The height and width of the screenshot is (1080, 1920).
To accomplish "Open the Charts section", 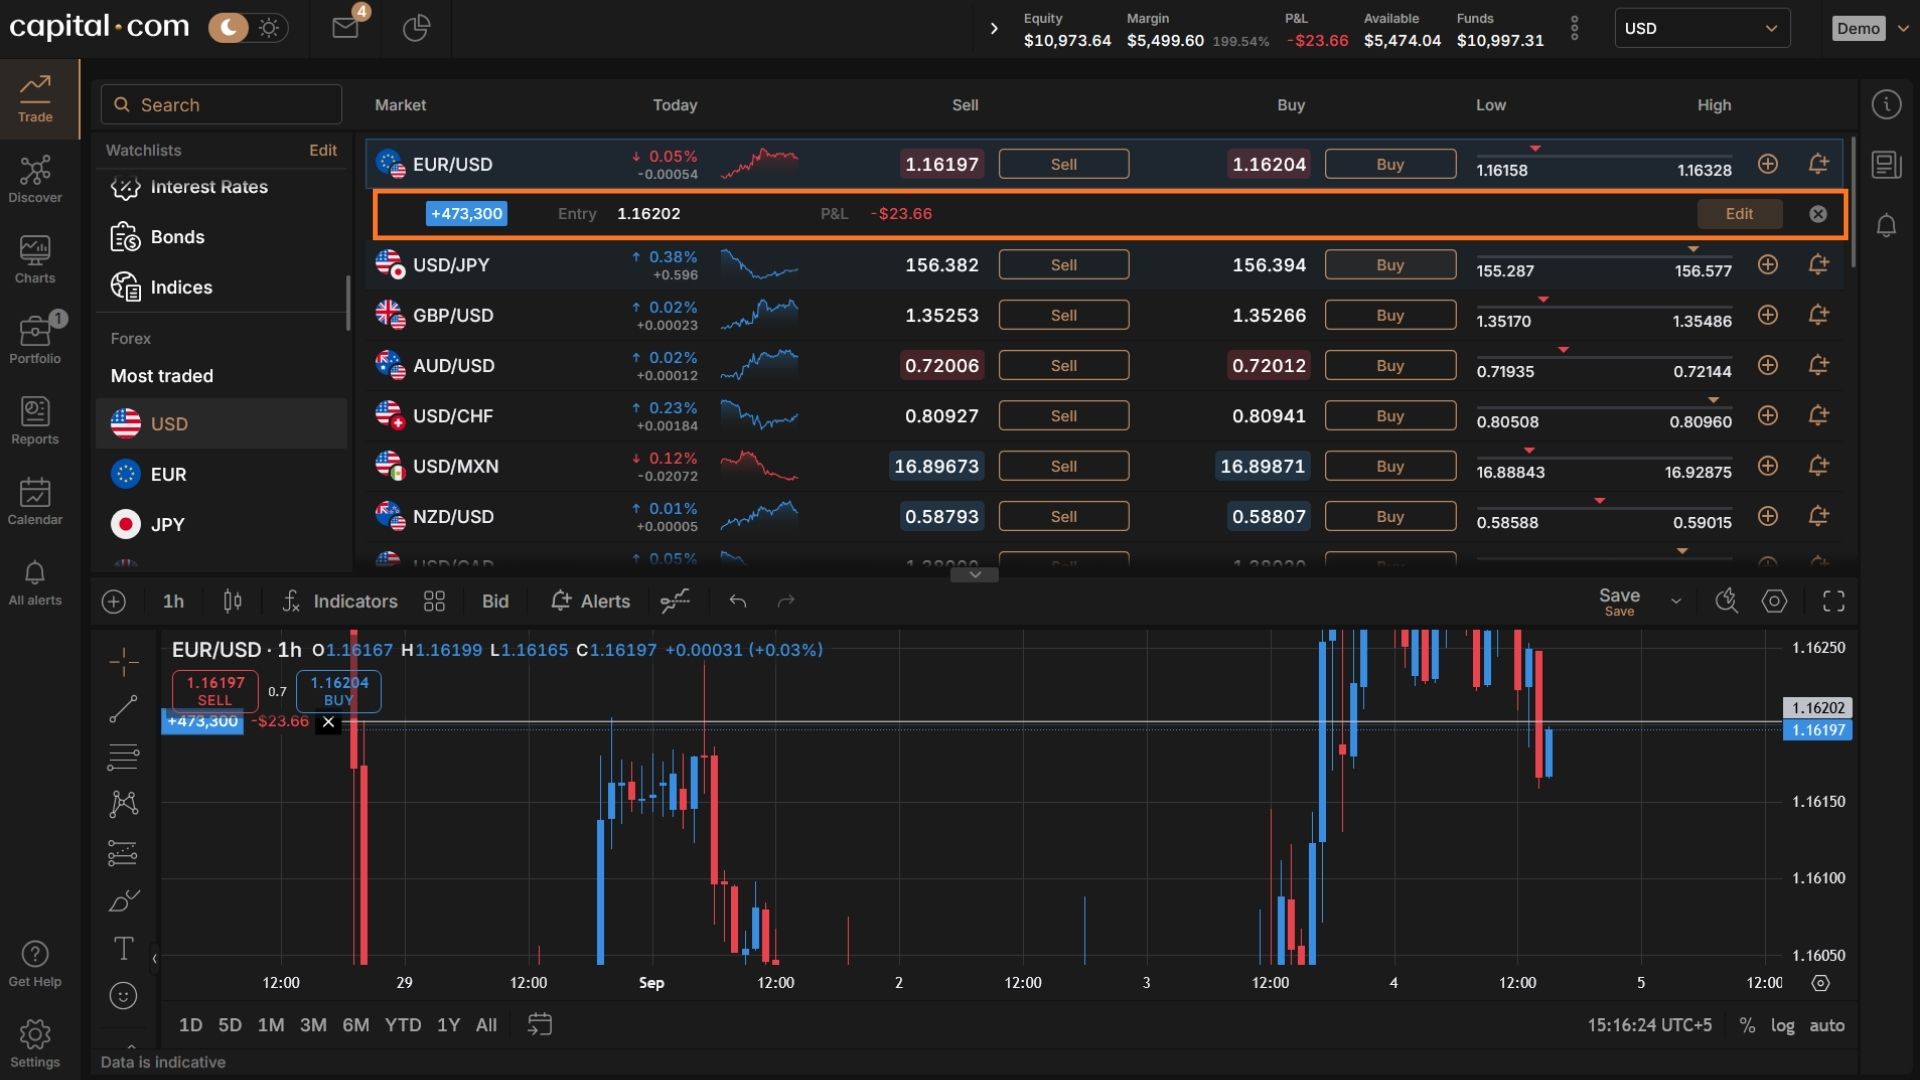I will tap(35, 260).
